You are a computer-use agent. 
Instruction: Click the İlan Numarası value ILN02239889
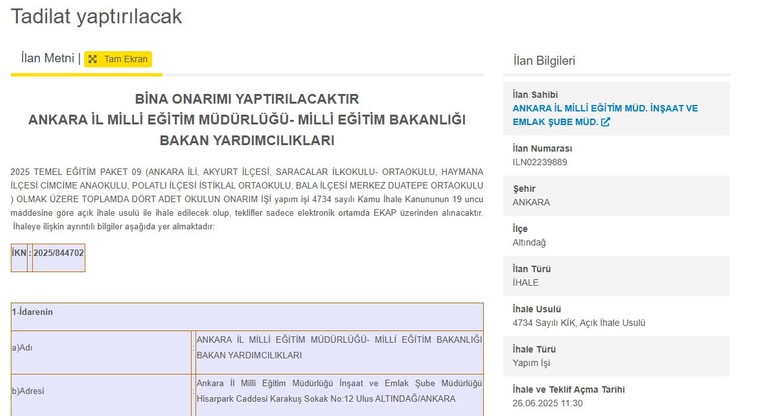tap(540, 162)
